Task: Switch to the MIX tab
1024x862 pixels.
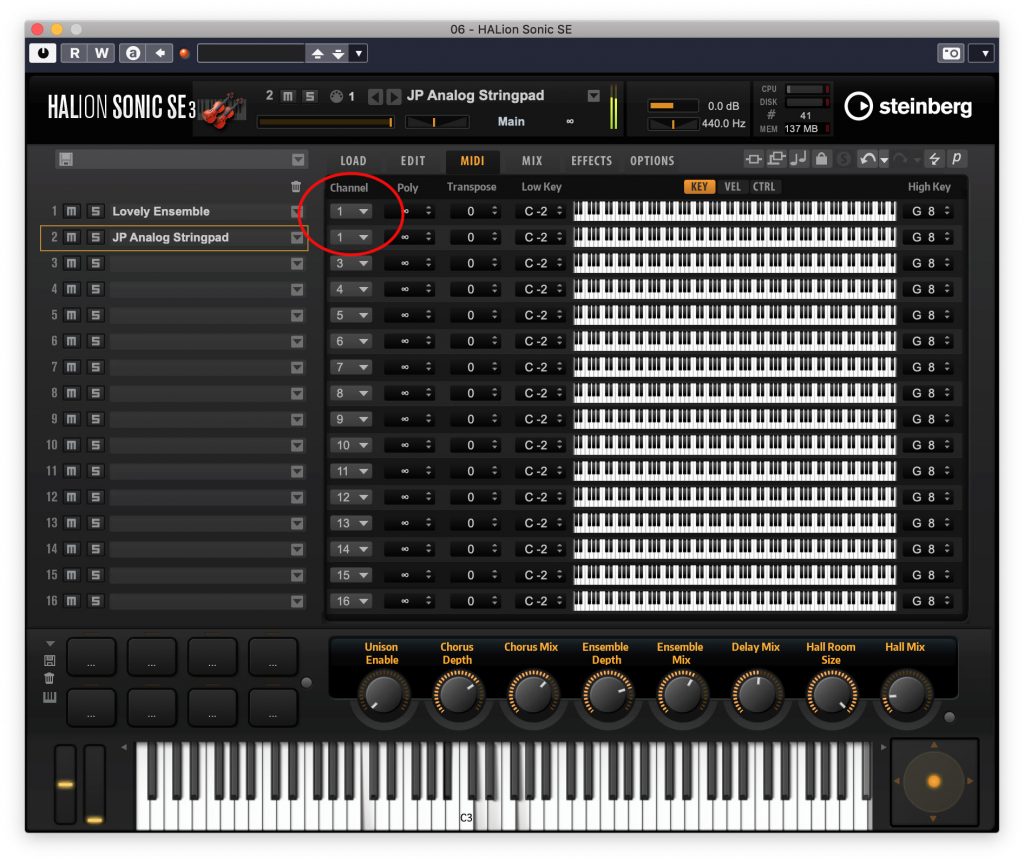Action: [x=531, y=160]
